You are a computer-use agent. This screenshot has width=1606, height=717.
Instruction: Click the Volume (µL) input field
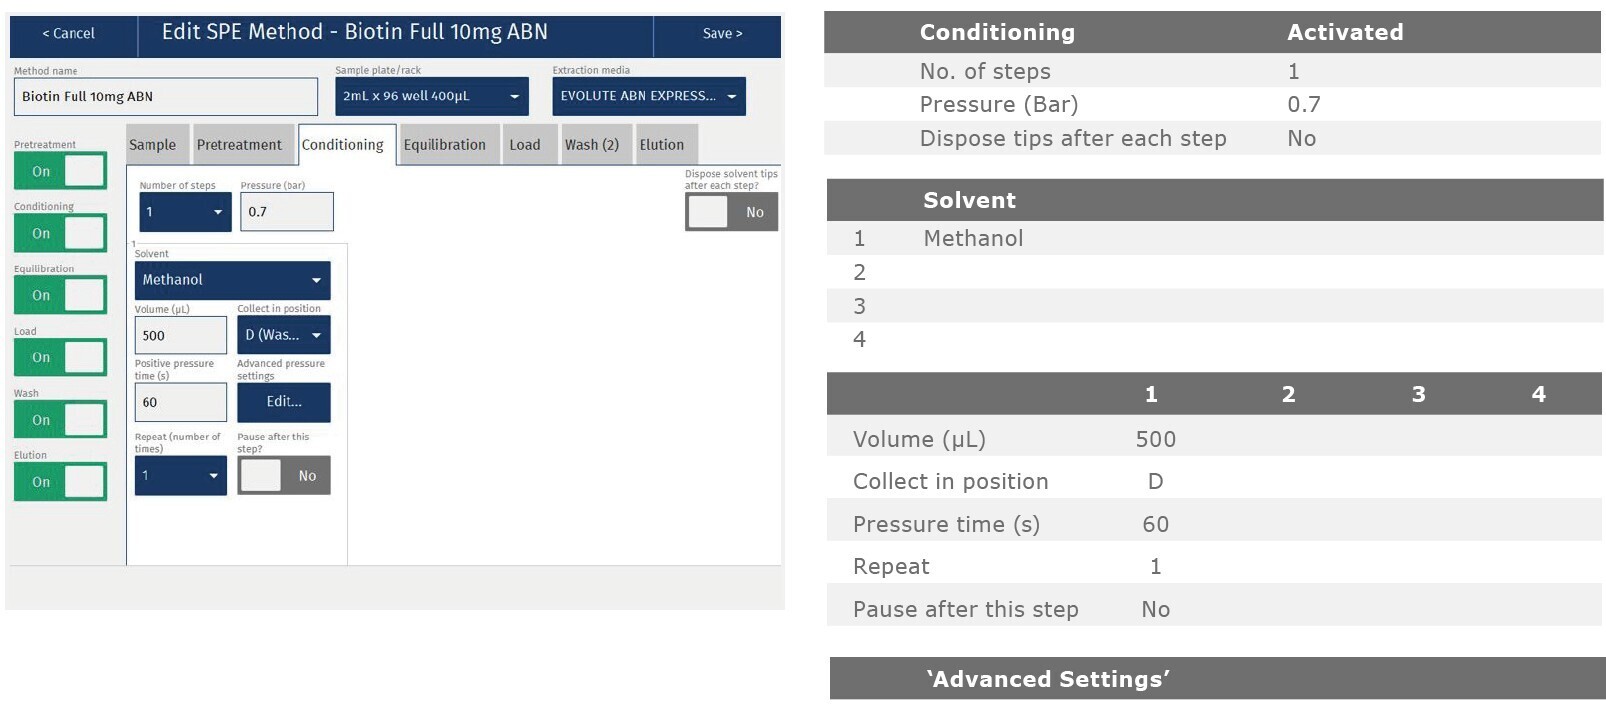click(x=180, y=336)
